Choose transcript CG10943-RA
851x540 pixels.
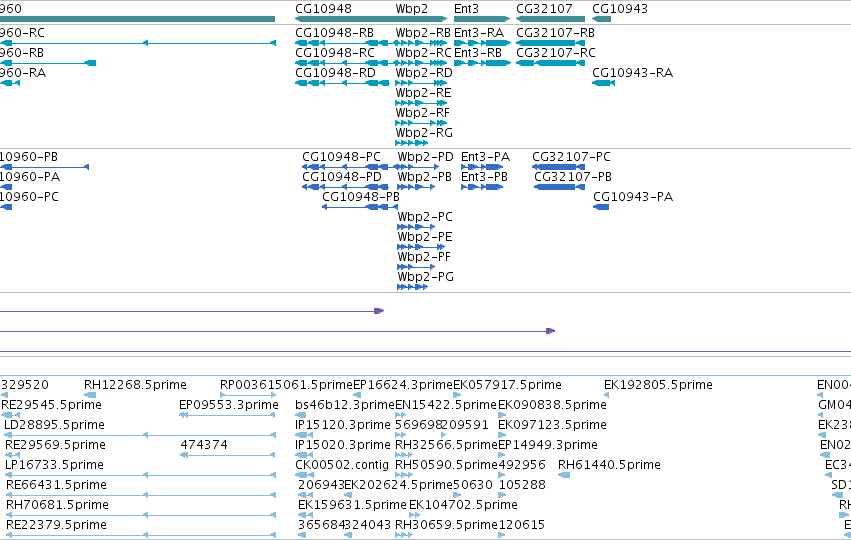pos(632,73)
